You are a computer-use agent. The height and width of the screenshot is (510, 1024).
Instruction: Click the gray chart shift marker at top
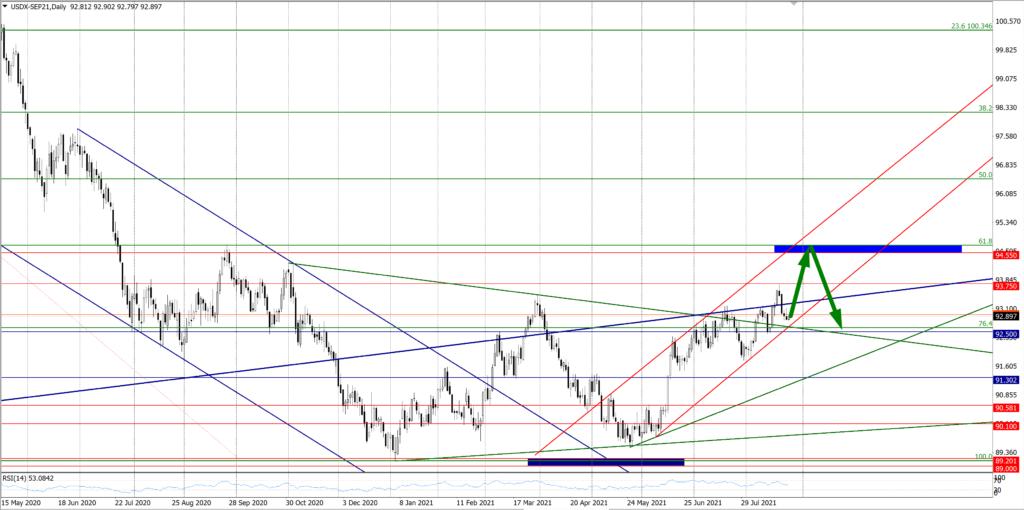click(795, 6)
